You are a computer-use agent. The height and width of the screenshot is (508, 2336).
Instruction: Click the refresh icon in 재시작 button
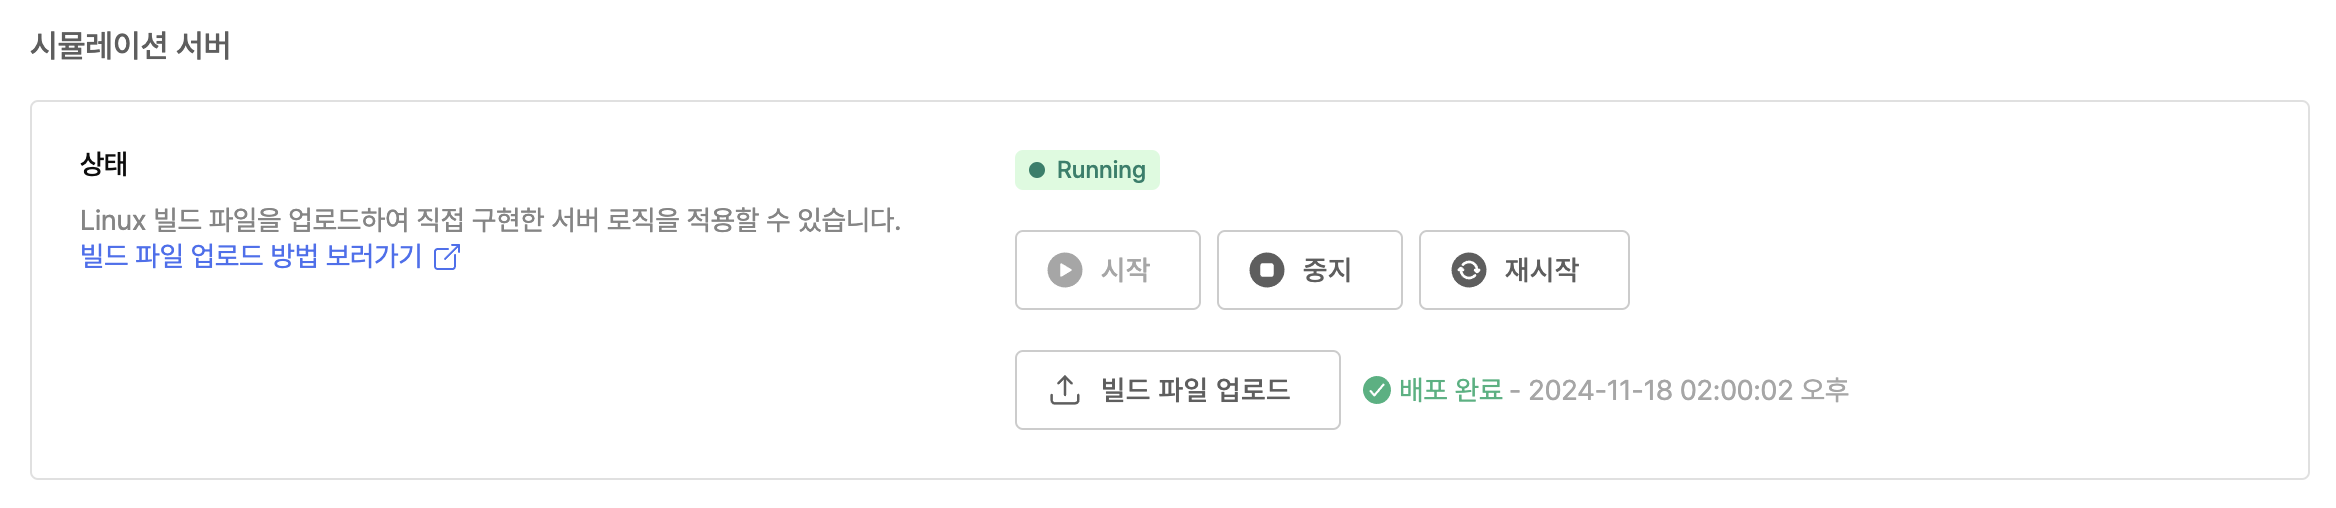click(1469, 270)
